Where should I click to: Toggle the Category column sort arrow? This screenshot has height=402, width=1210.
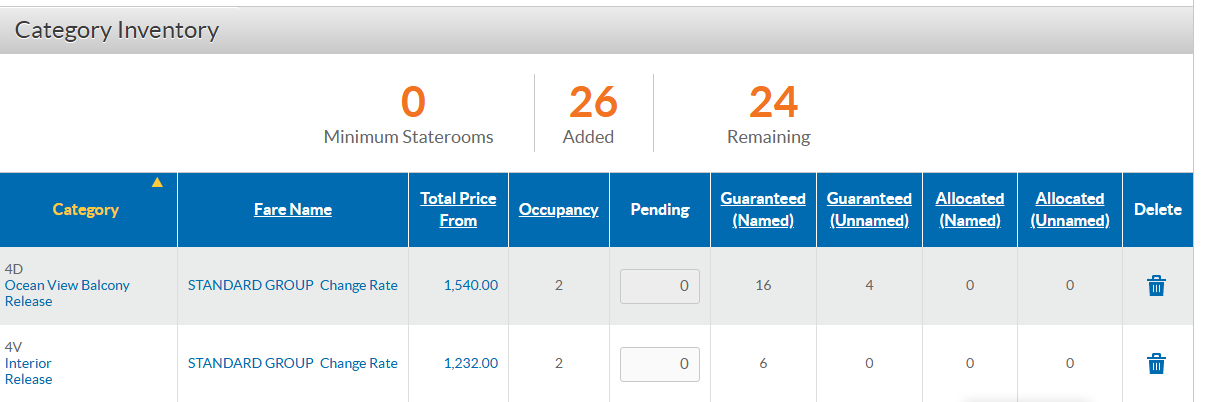coord(157,182)
